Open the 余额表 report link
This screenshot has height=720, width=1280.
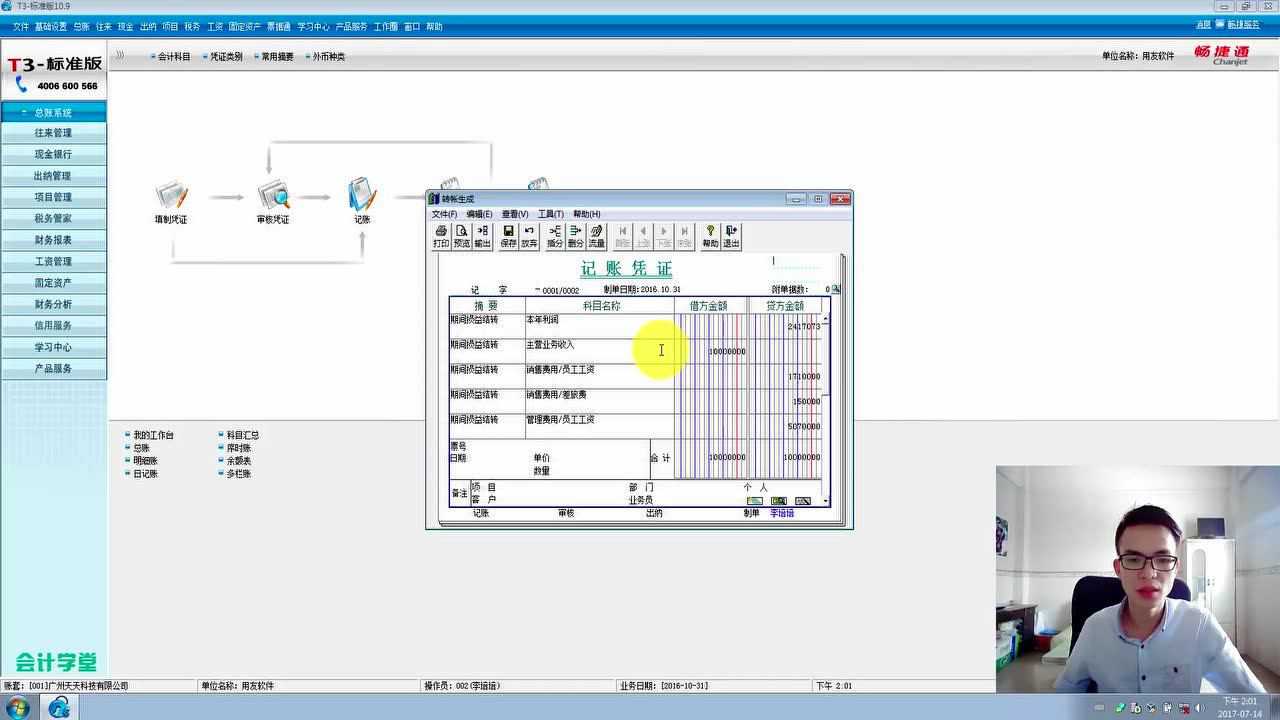pos(238,461)
